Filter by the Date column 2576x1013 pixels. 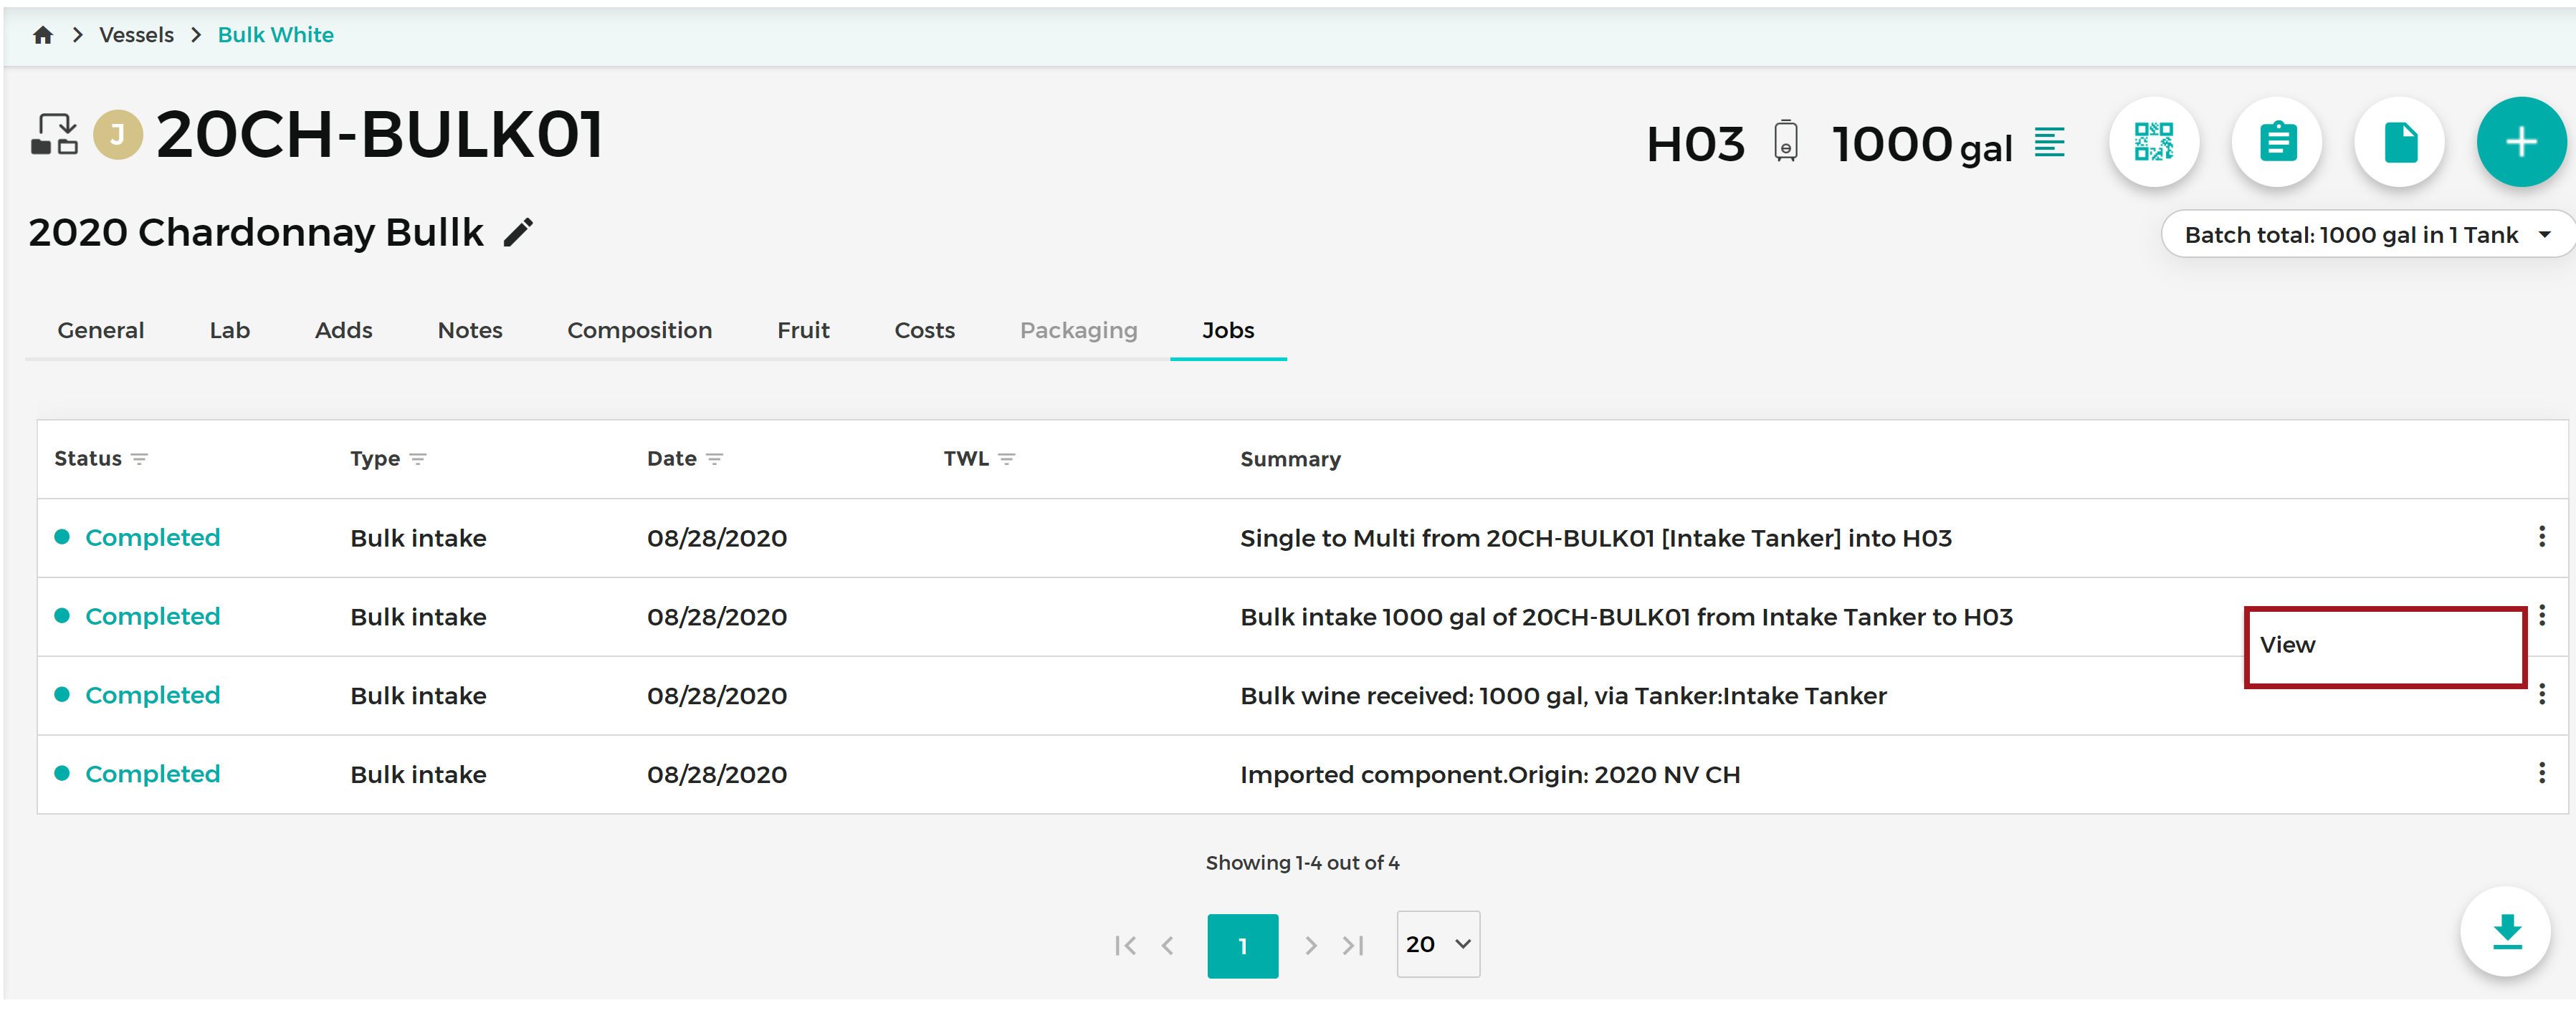[x=714, y=459]
